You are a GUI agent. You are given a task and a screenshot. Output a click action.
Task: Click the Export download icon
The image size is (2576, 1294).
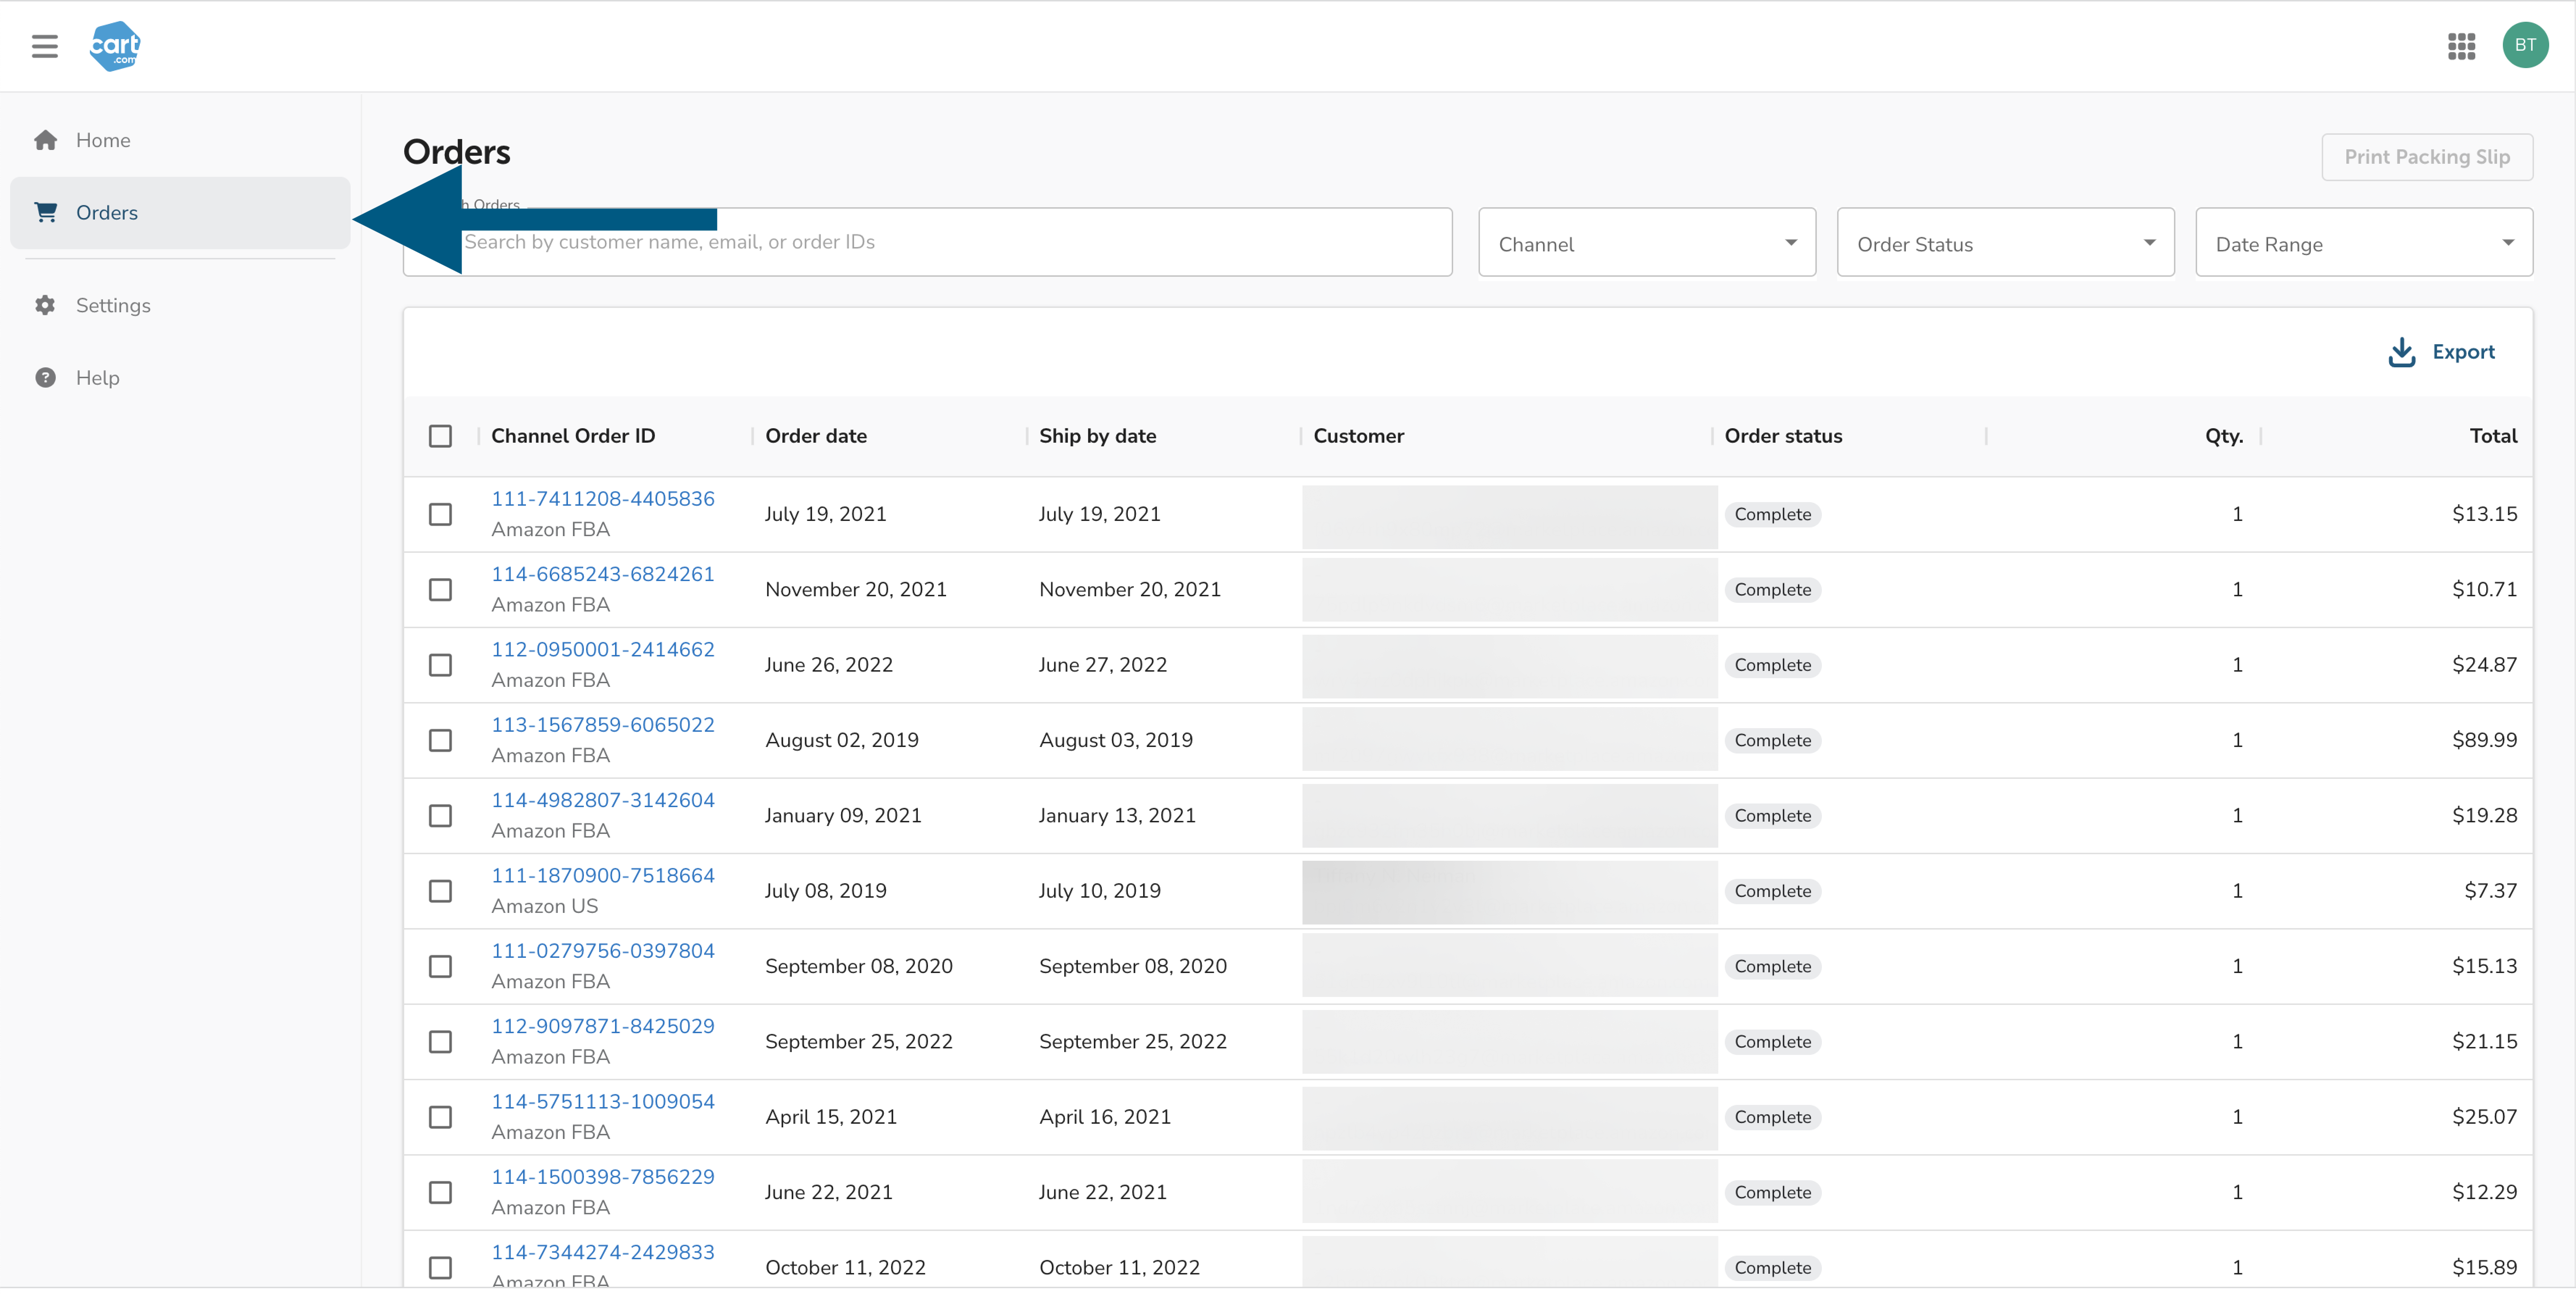point(2401,352)
